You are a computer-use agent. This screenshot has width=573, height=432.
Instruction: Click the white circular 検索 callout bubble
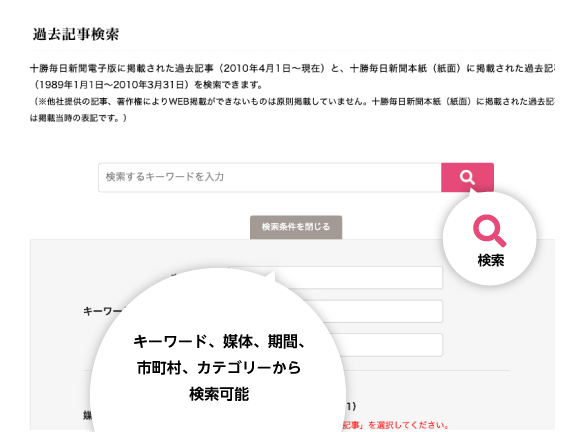coord(490,238)
